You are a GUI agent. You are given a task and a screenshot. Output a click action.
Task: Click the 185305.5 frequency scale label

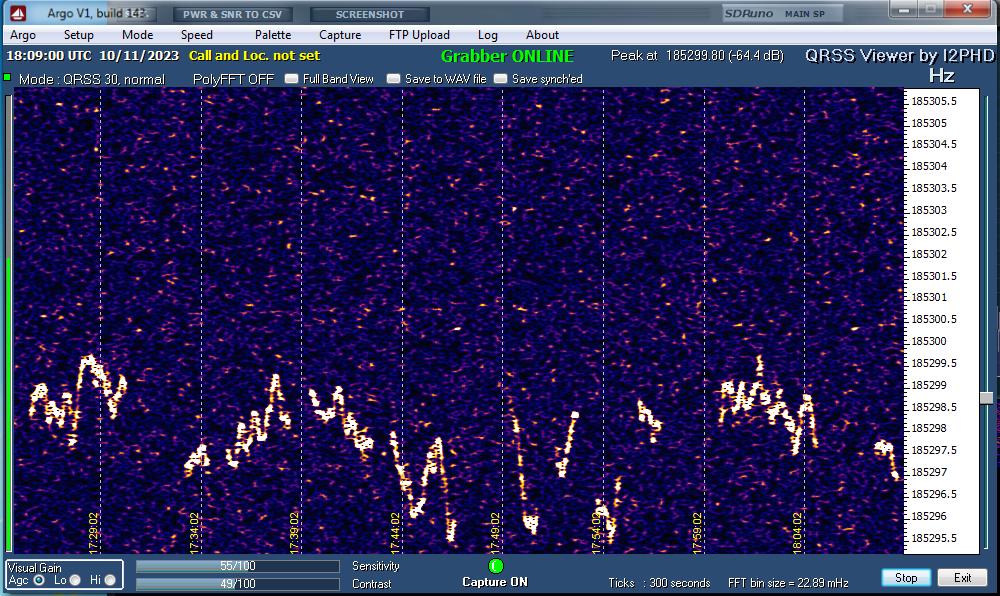pyautogui.click(x=934, y=101)
